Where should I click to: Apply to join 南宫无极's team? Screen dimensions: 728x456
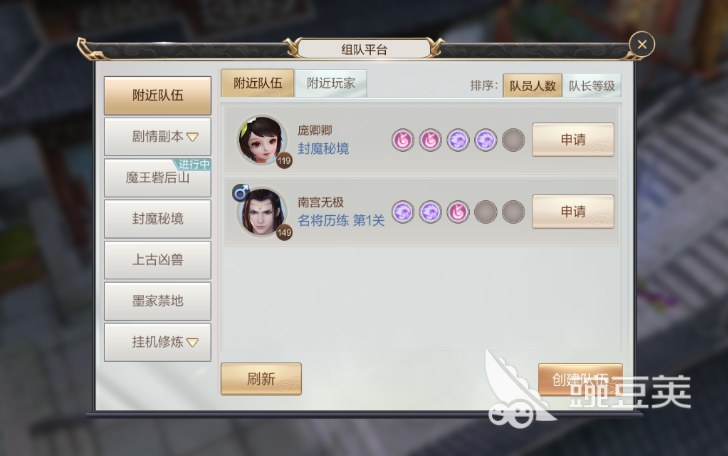[x=573, y=212]
